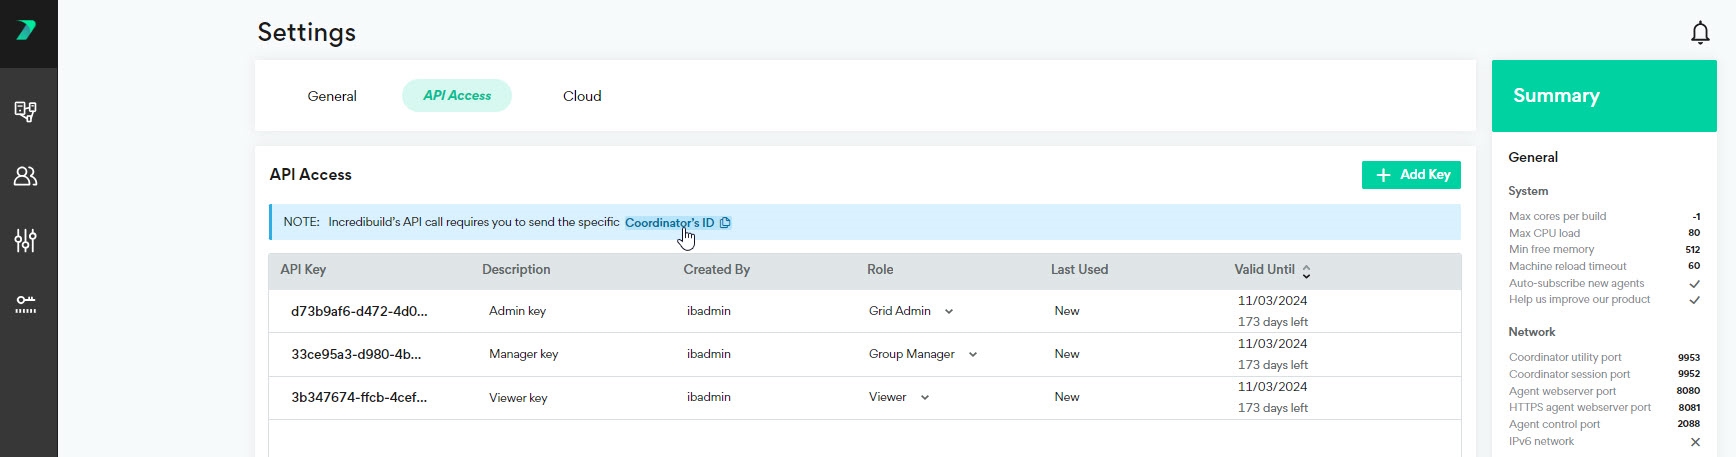Image resolution: width=1736 pixels, height=457 pixels.
Task: Open the builds monitor sidebar icon
Action: (26, 111)
